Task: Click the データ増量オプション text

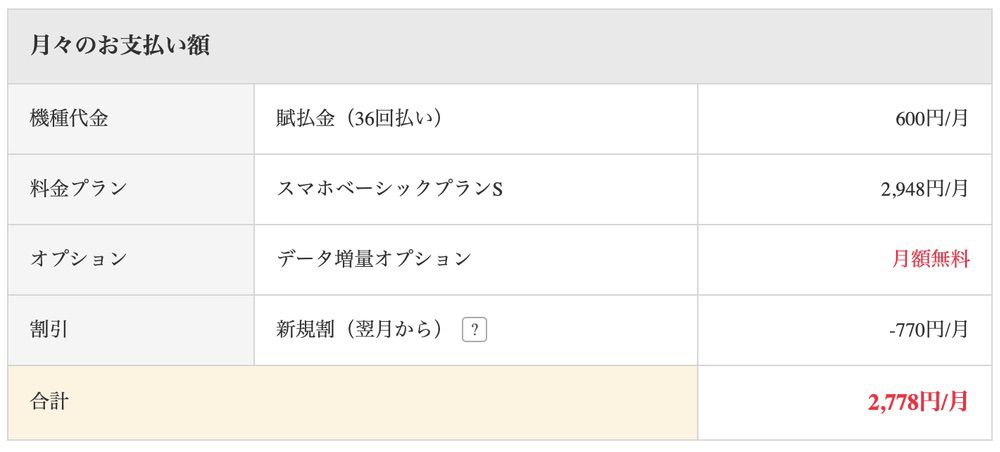Action: pos(373,259)
